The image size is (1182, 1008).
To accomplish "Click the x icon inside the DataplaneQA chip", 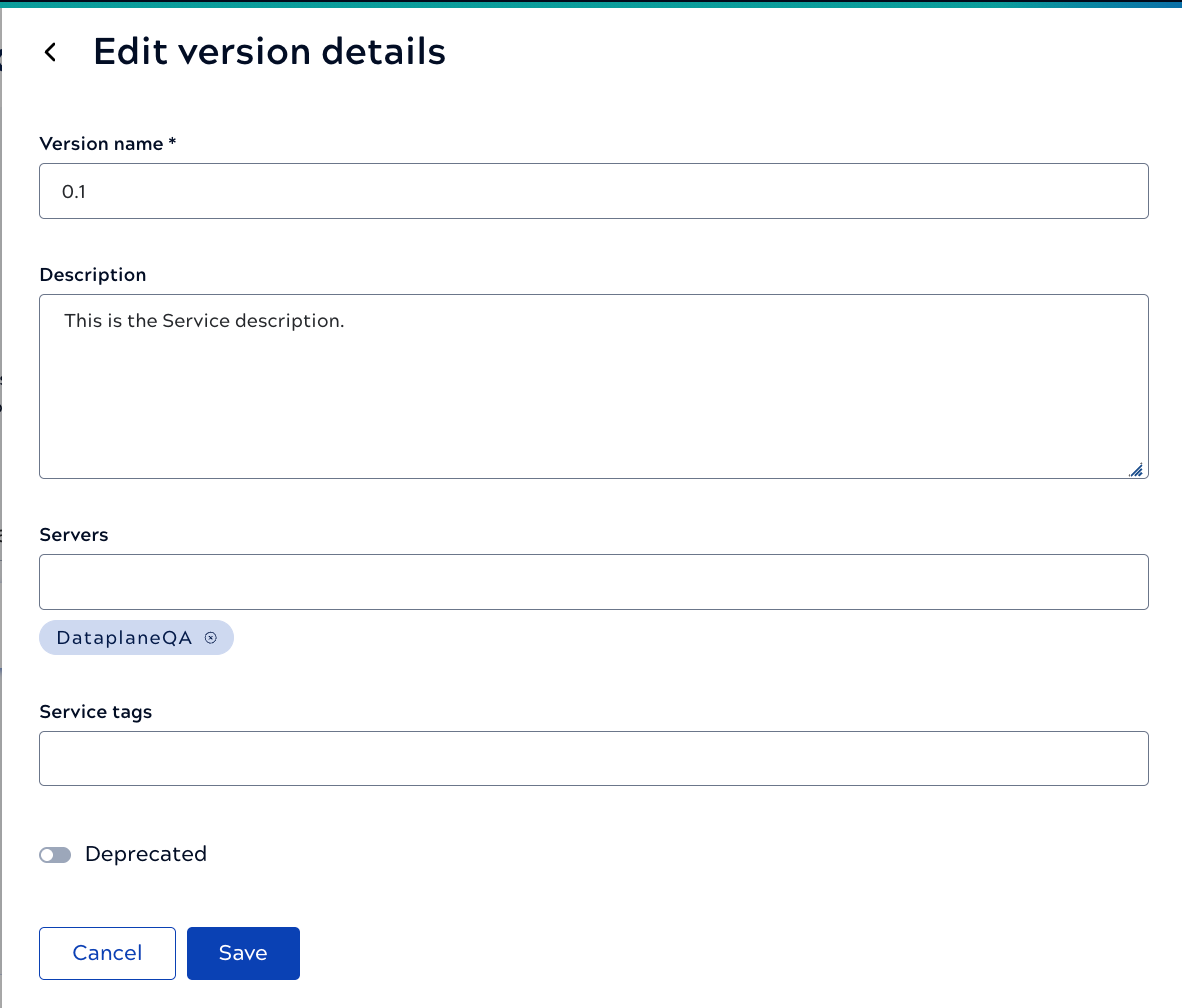I will (209, 636).
